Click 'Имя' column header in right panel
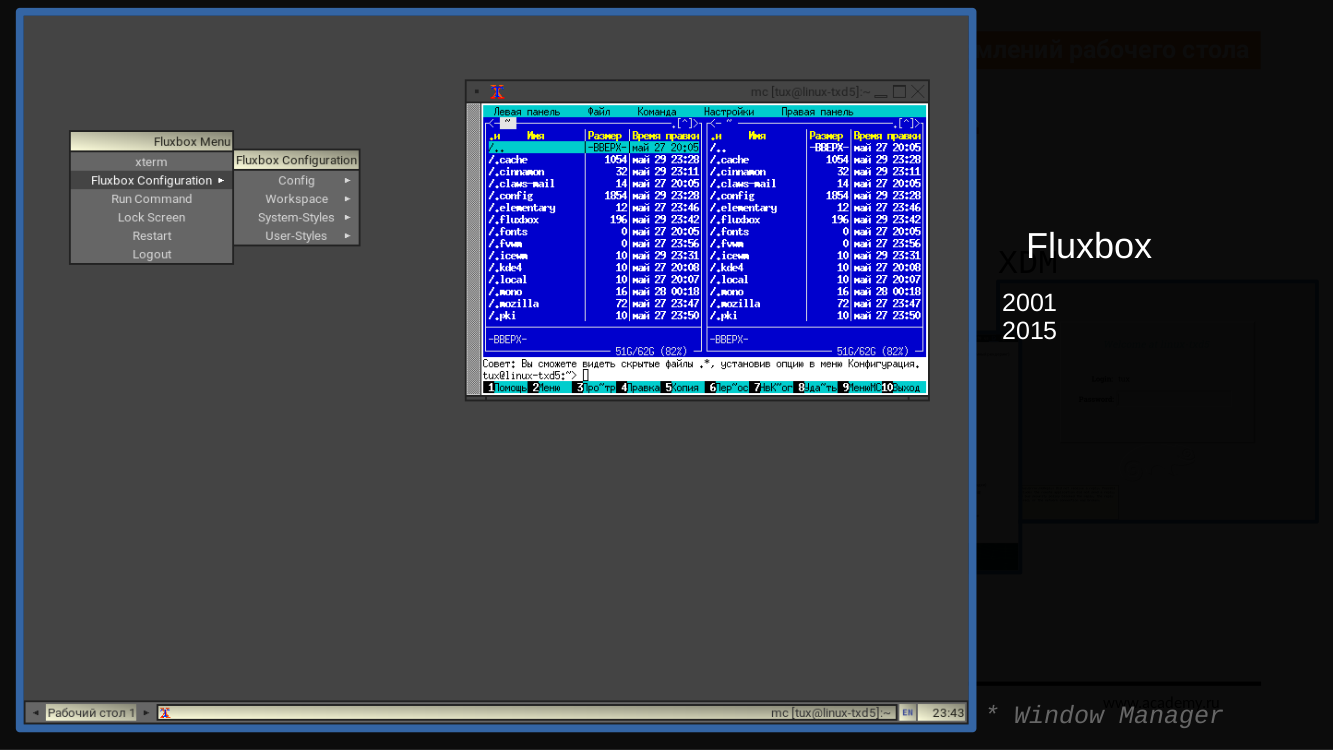 click(x=757, y=136)
